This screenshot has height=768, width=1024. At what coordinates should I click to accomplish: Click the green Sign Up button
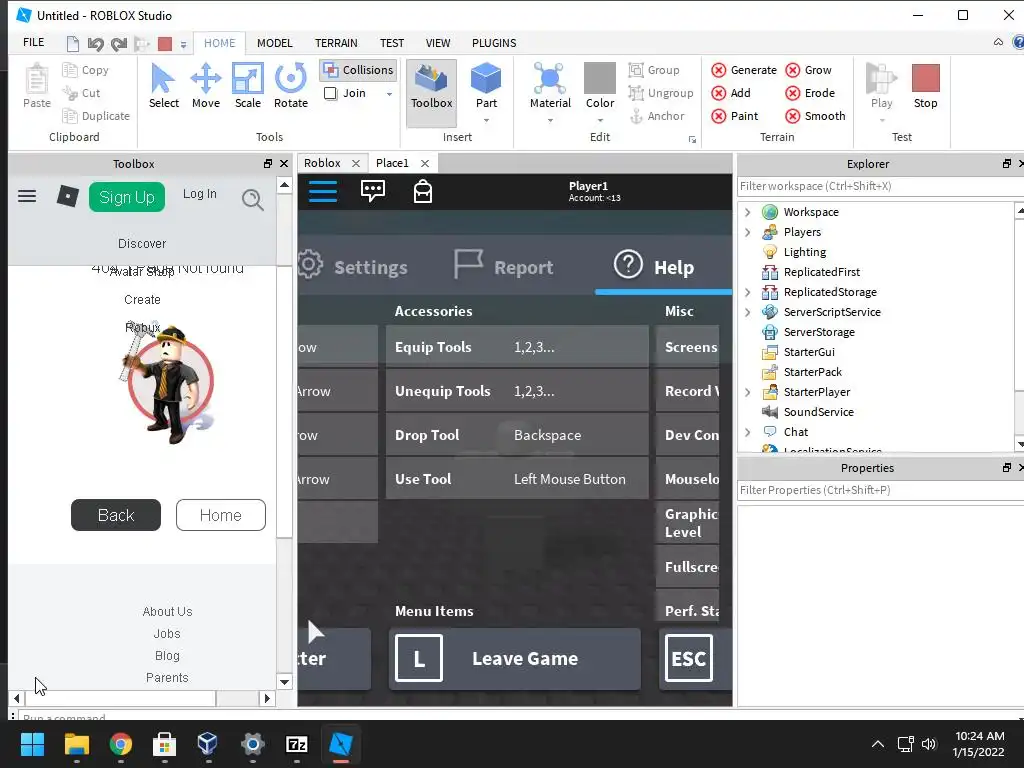[x=127, y=197]
